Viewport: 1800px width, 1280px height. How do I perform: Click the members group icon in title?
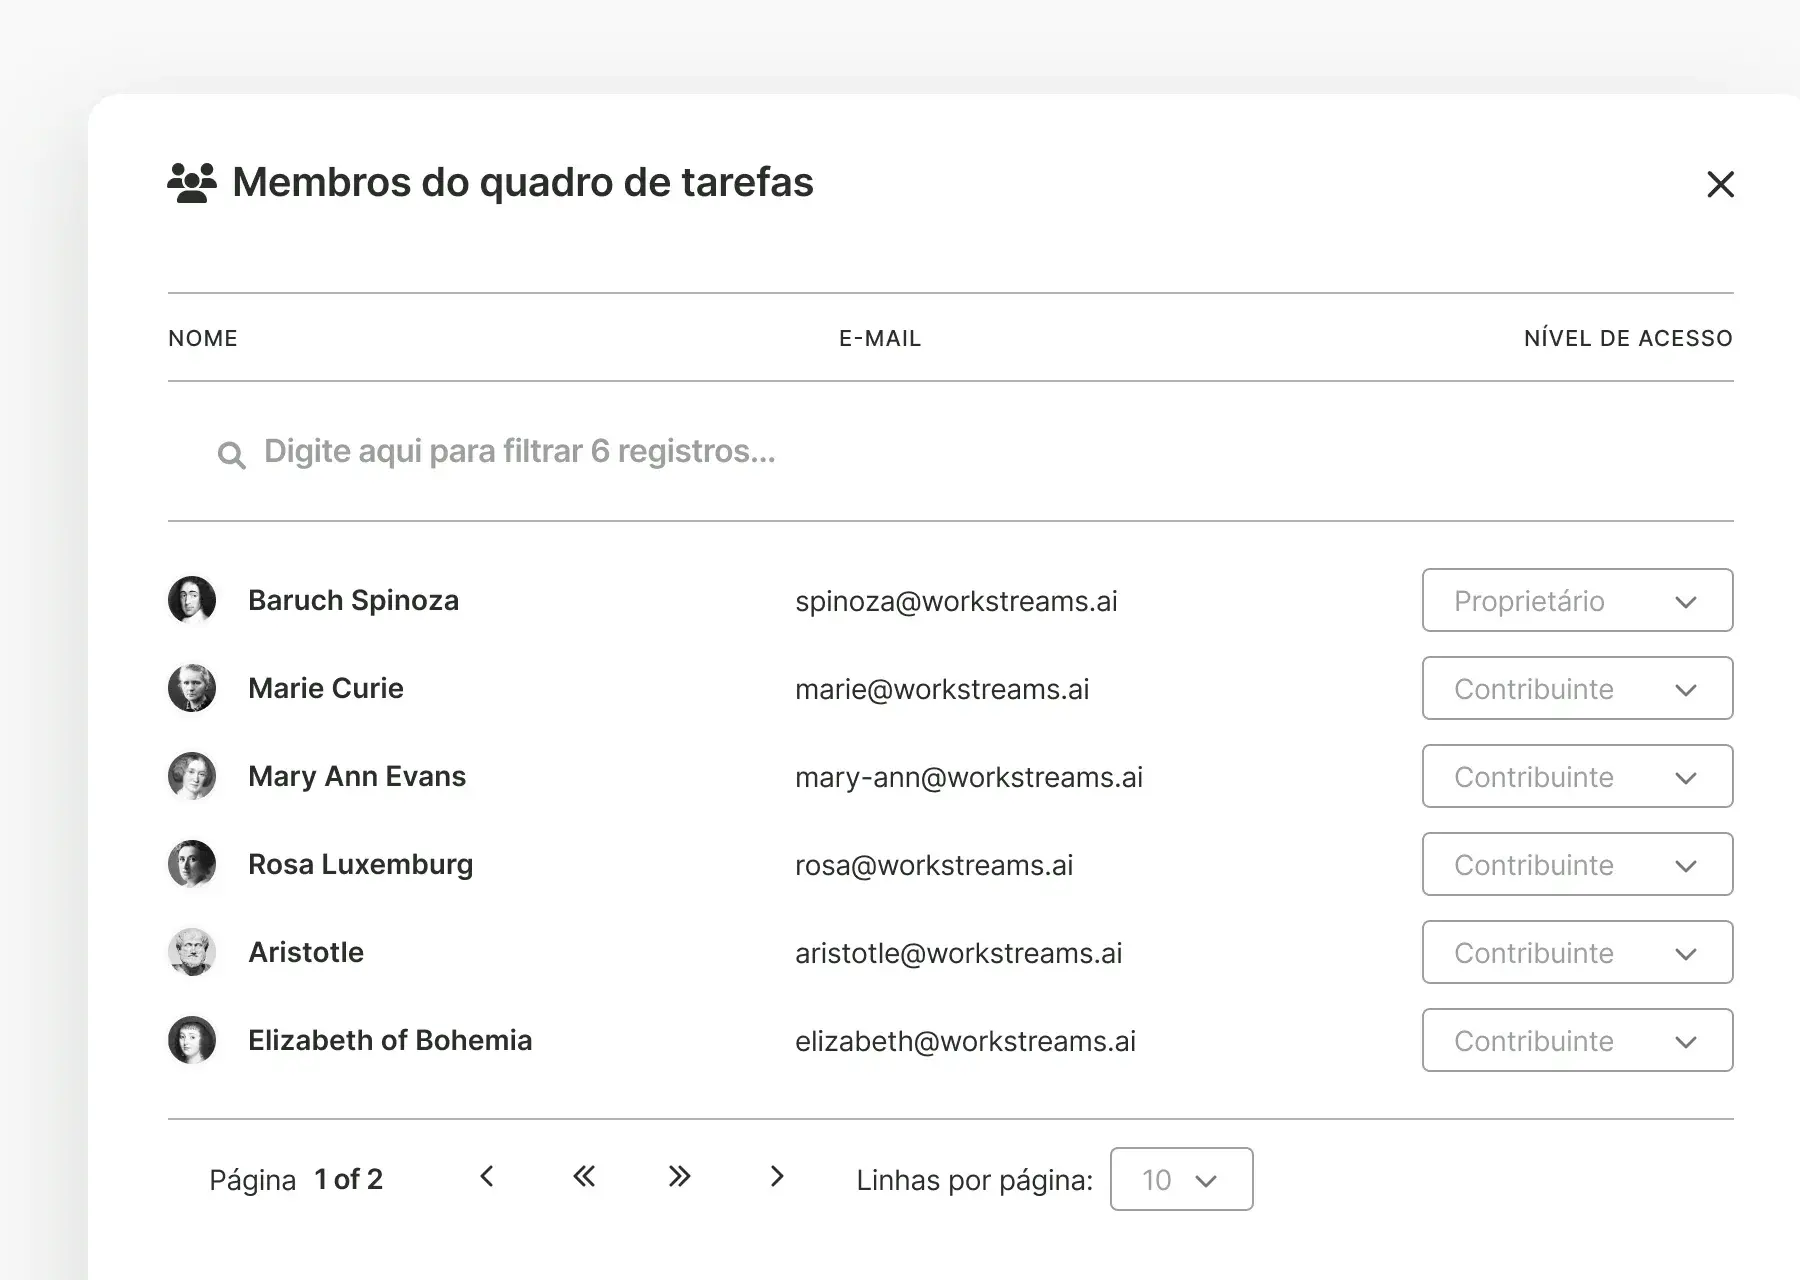(x=192, y=183)
